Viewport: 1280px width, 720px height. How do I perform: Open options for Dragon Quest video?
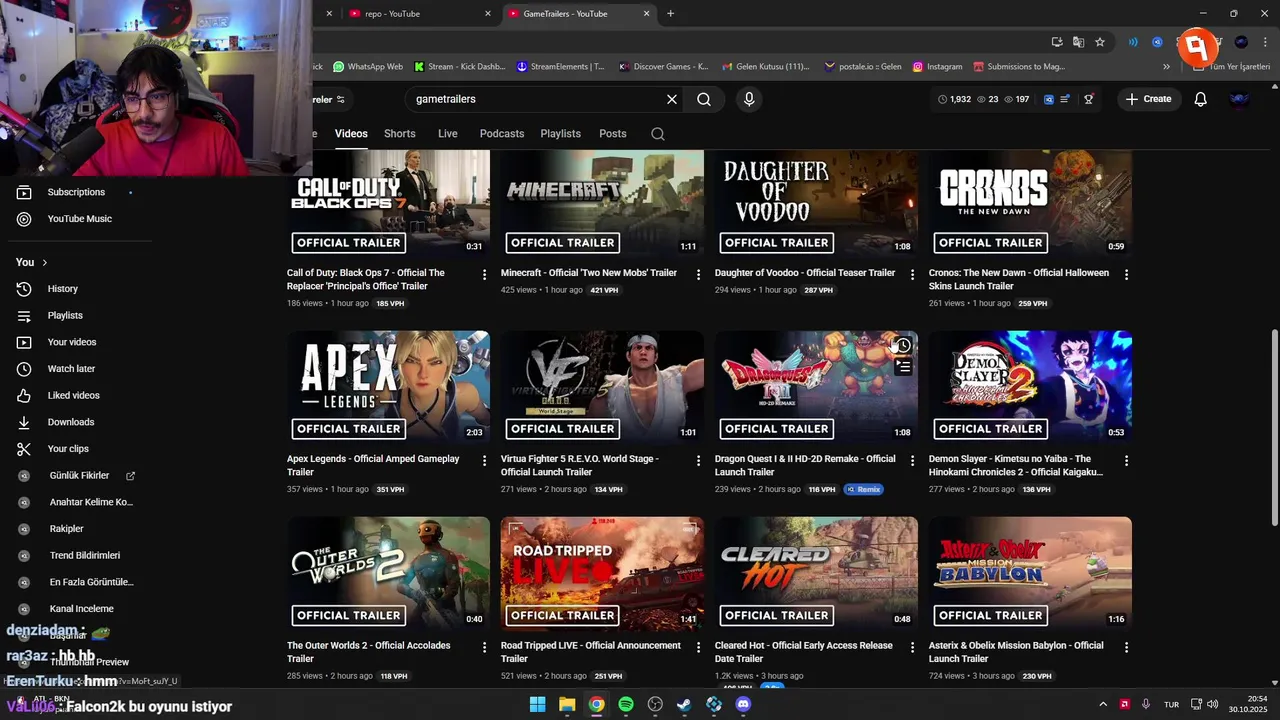[913, 460]
